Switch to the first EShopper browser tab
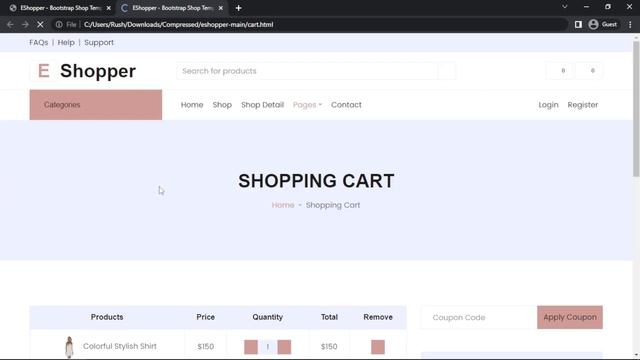The height and width of the screenshot is (360, 640). point(60,8)
